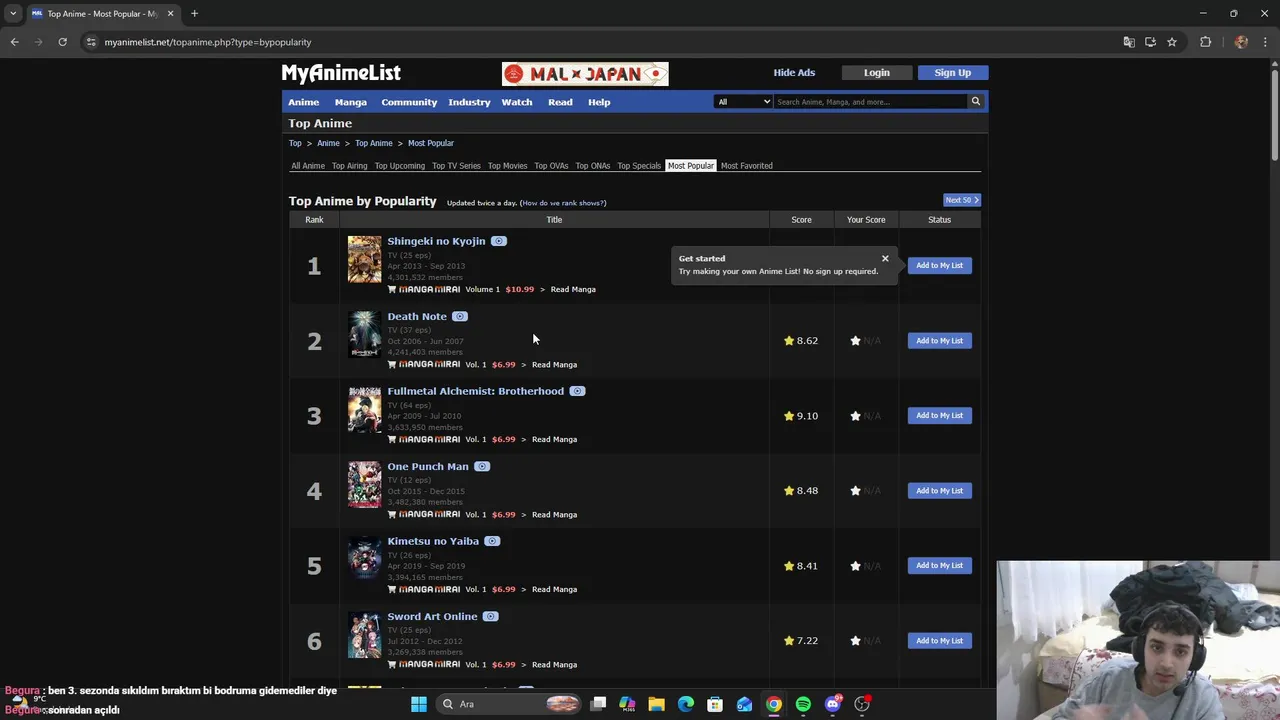The width and height of the screenshot is (1280, 720).
Task: Click the Your Score star for Sword Art Online
Action: pyautogui.click(x=855, y=641)
